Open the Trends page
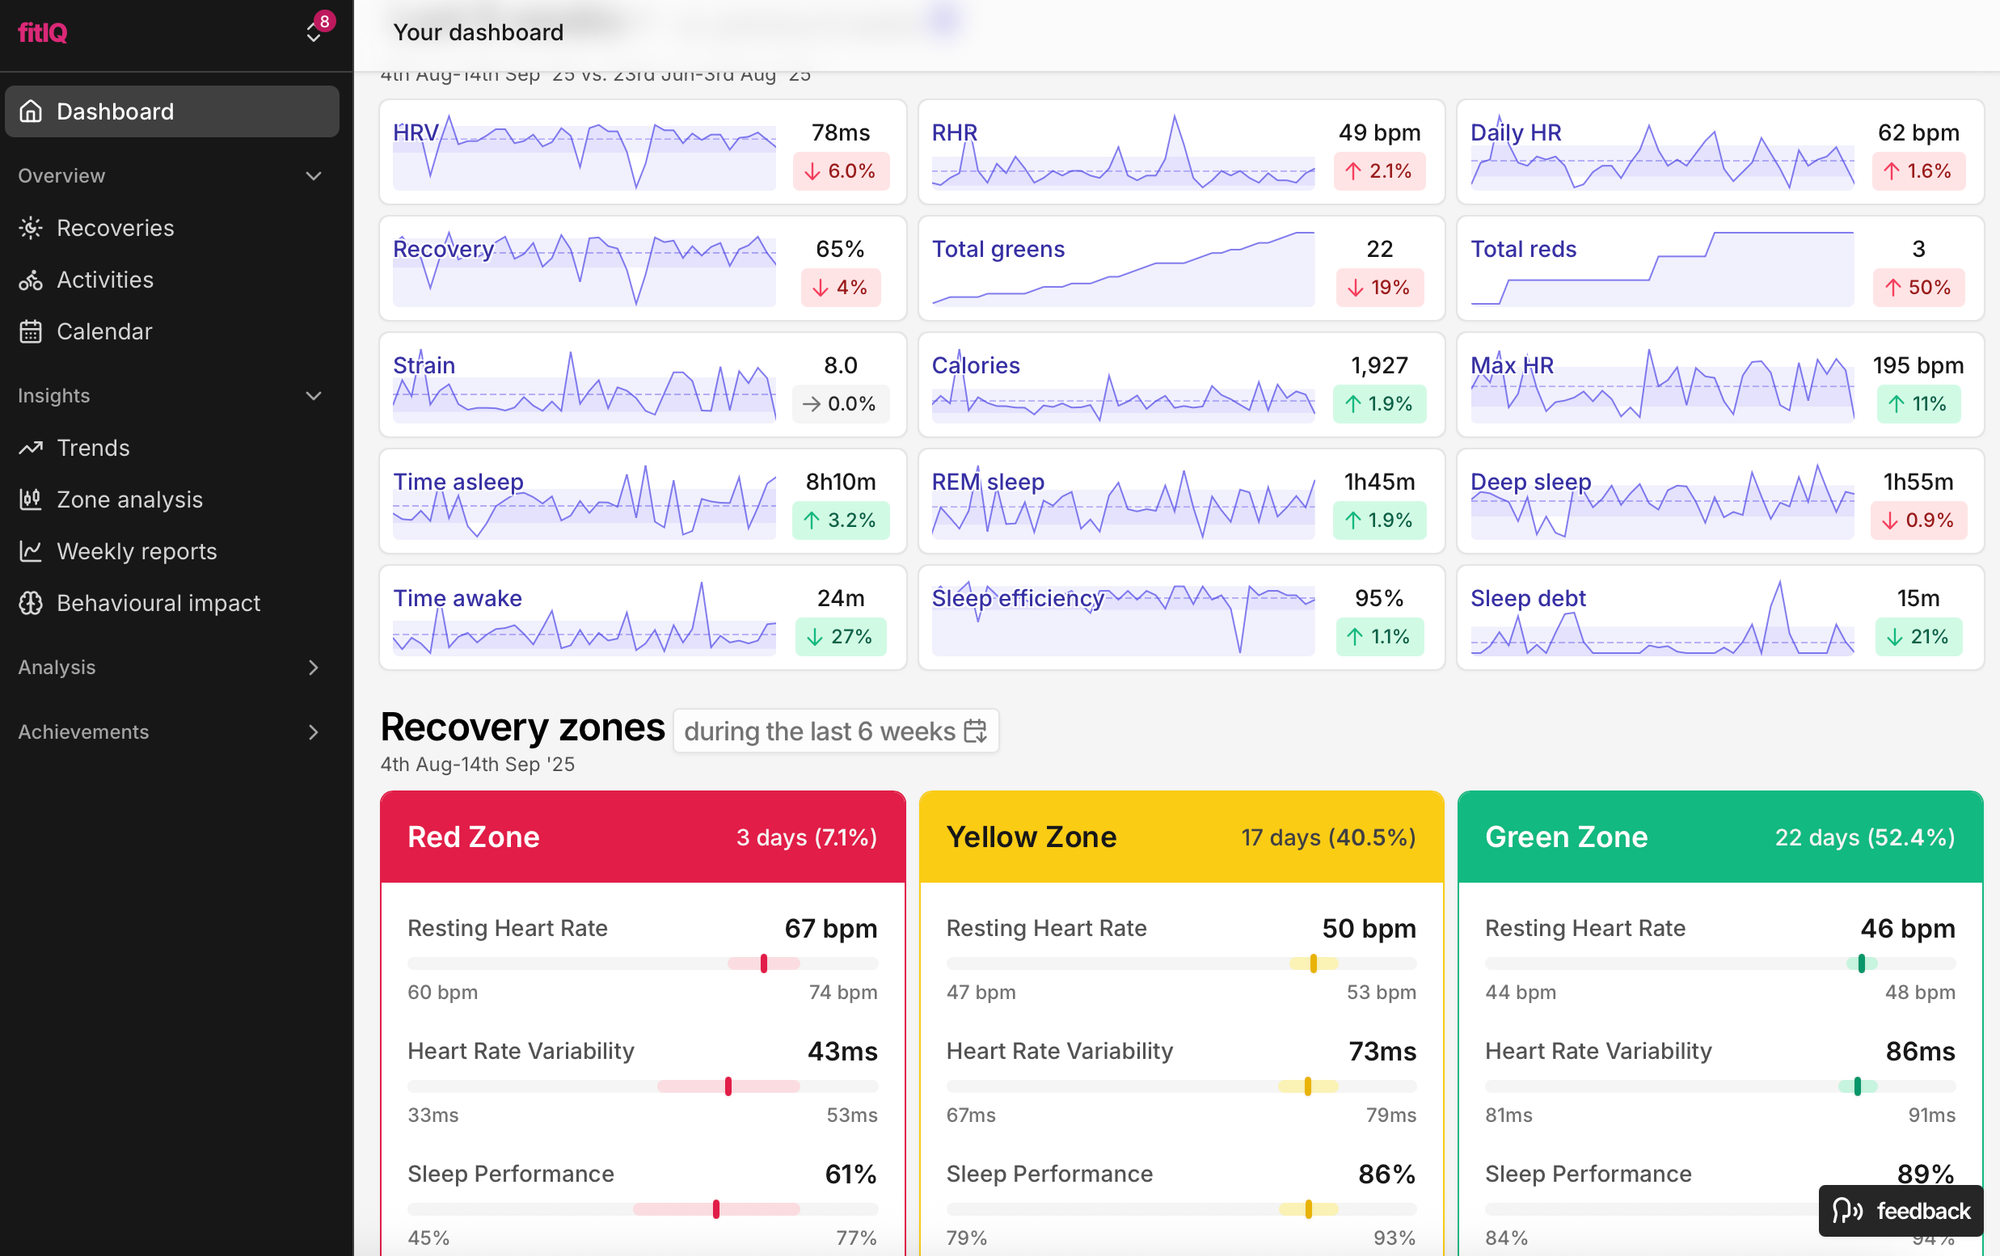Screen dimensions: 2000x1256 coord(93,448)
